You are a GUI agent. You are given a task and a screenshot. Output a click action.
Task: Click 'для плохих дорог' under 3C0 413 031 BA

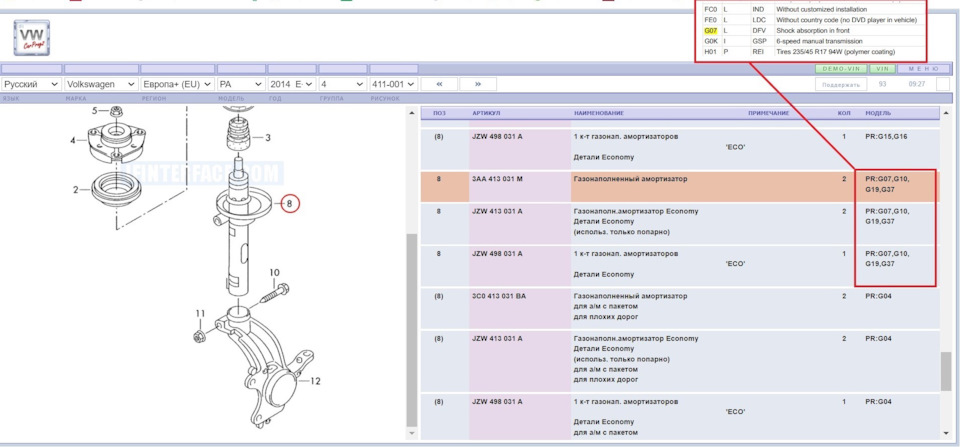click(606, 317)
